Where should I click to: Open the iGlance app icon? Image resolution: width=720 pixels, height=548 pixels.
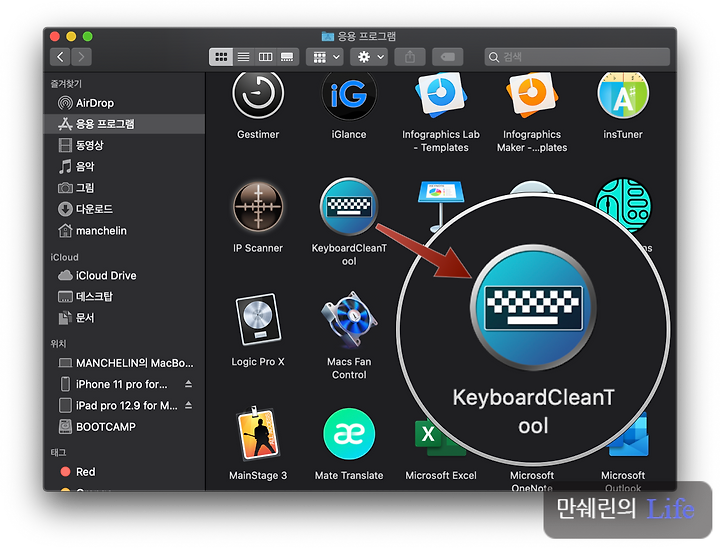tap(349, 95)
